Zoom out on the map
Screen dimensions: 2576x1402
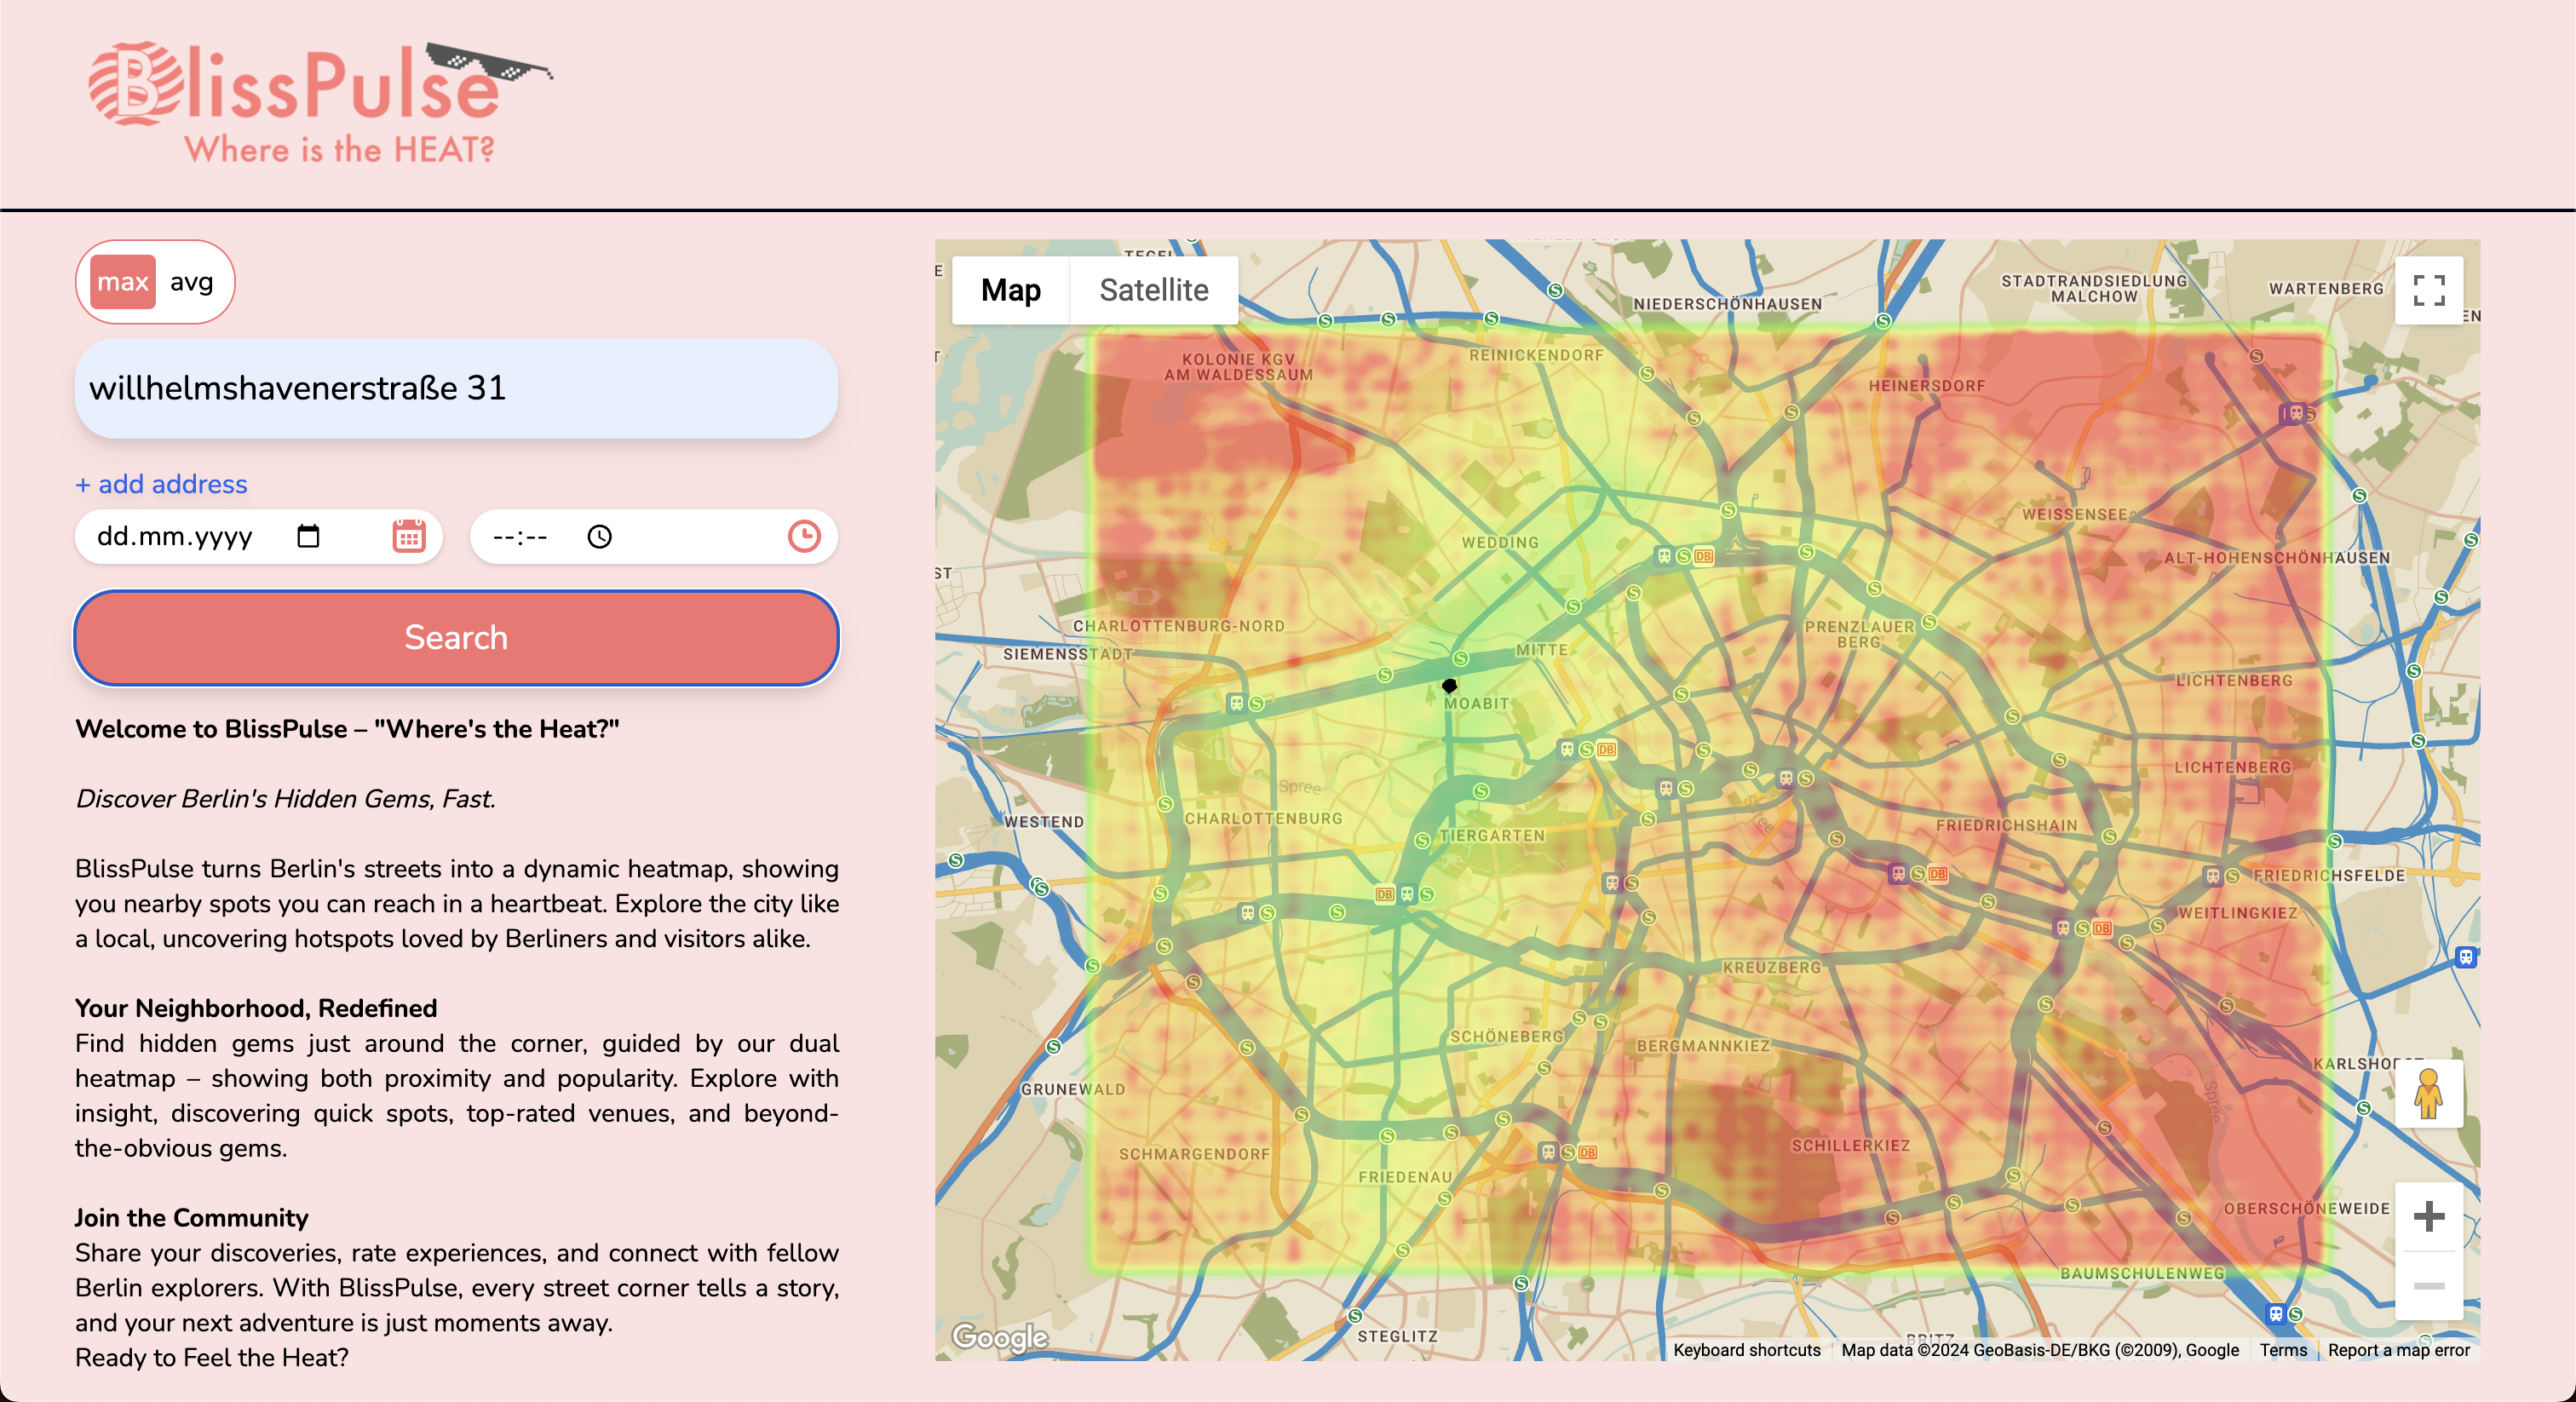2428,1286
